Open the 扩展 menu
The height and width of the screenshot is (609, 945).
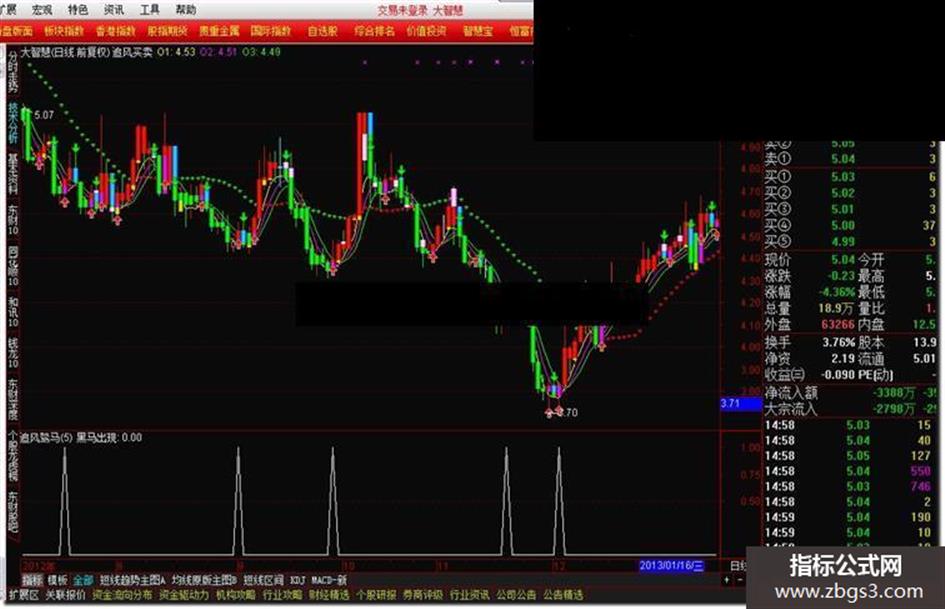[8, 10]
